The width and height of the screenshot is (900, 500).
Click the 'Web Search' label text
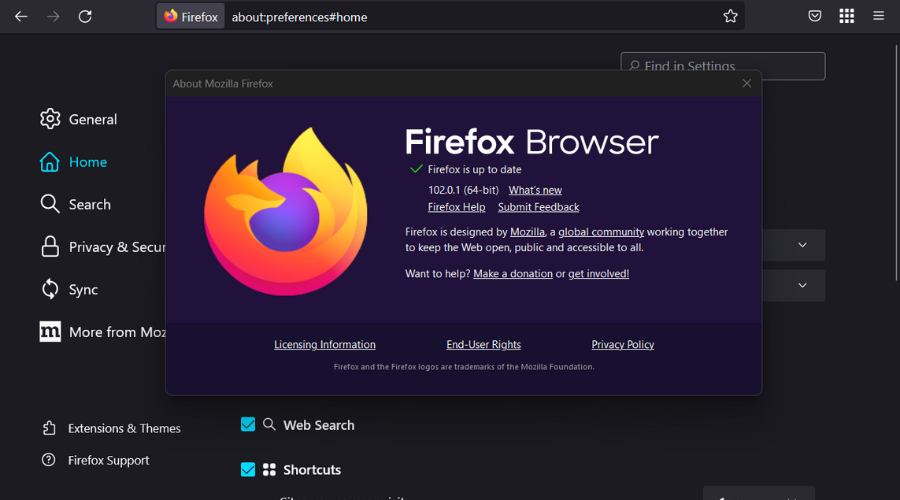pyautogui.click(x=319, y=425)
